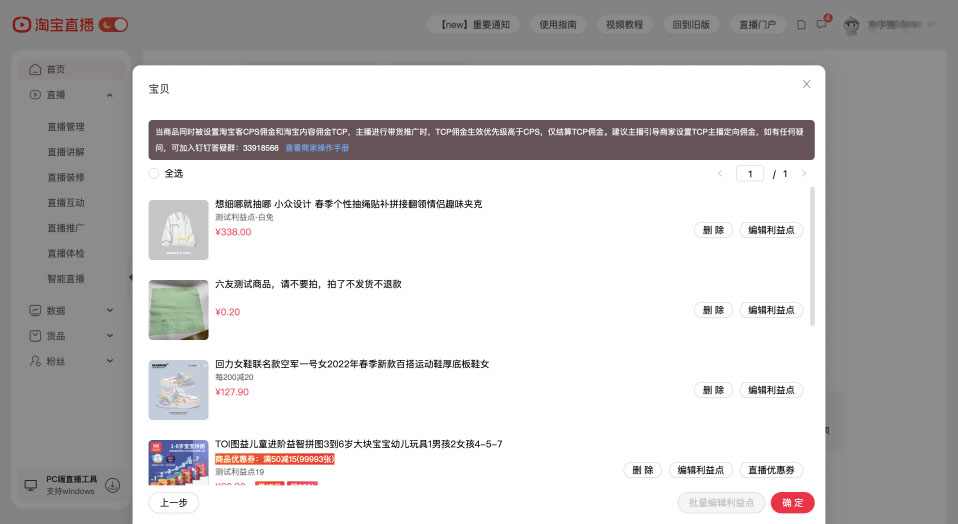Expand the 数据 section in the sidebar

point(110,311)
